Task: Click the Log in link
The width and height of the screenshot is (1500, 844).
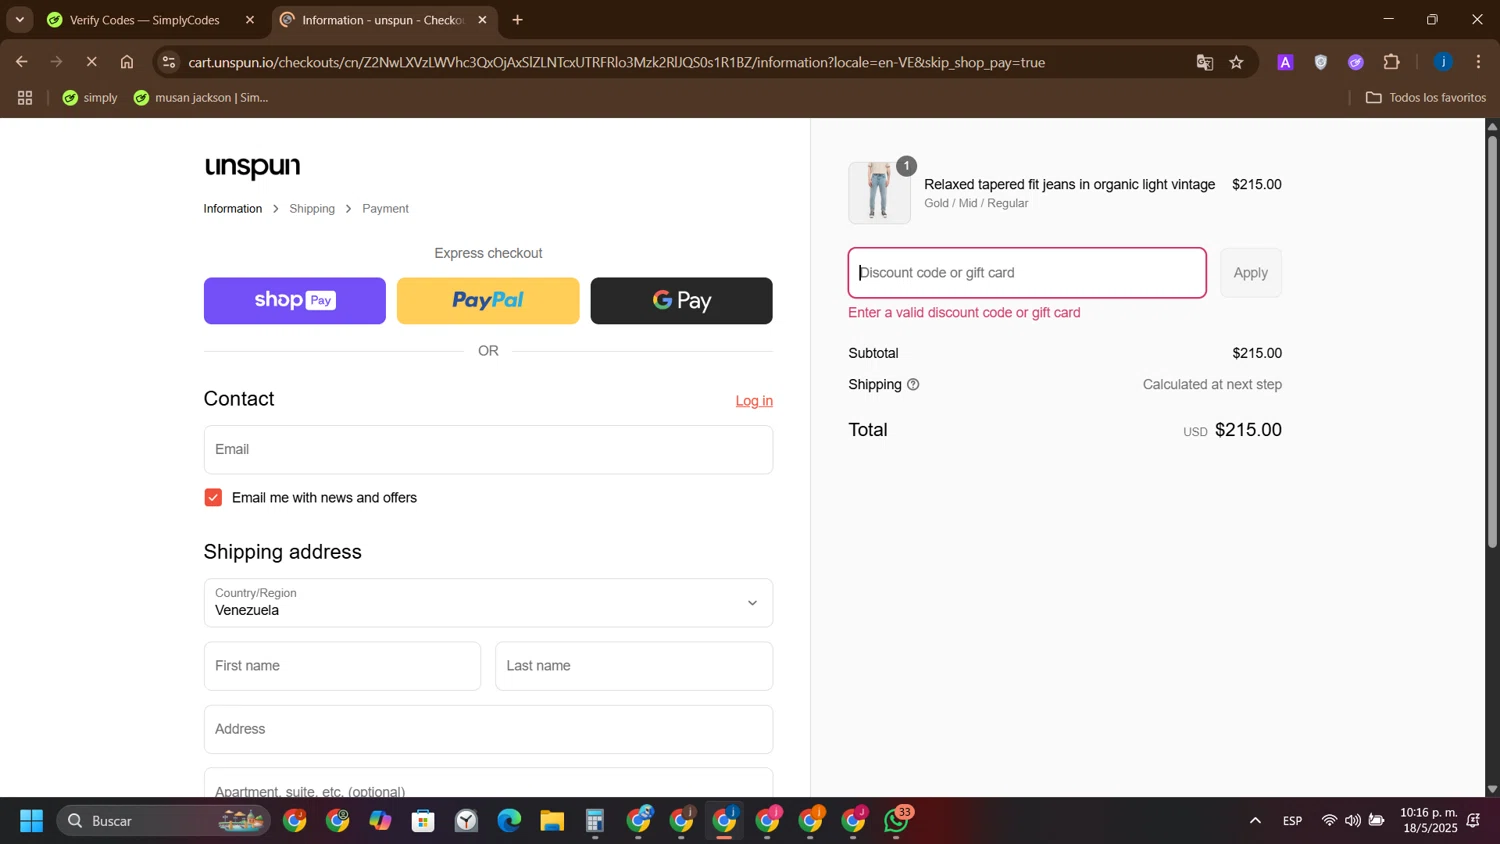Action: (x=754, y=401)
